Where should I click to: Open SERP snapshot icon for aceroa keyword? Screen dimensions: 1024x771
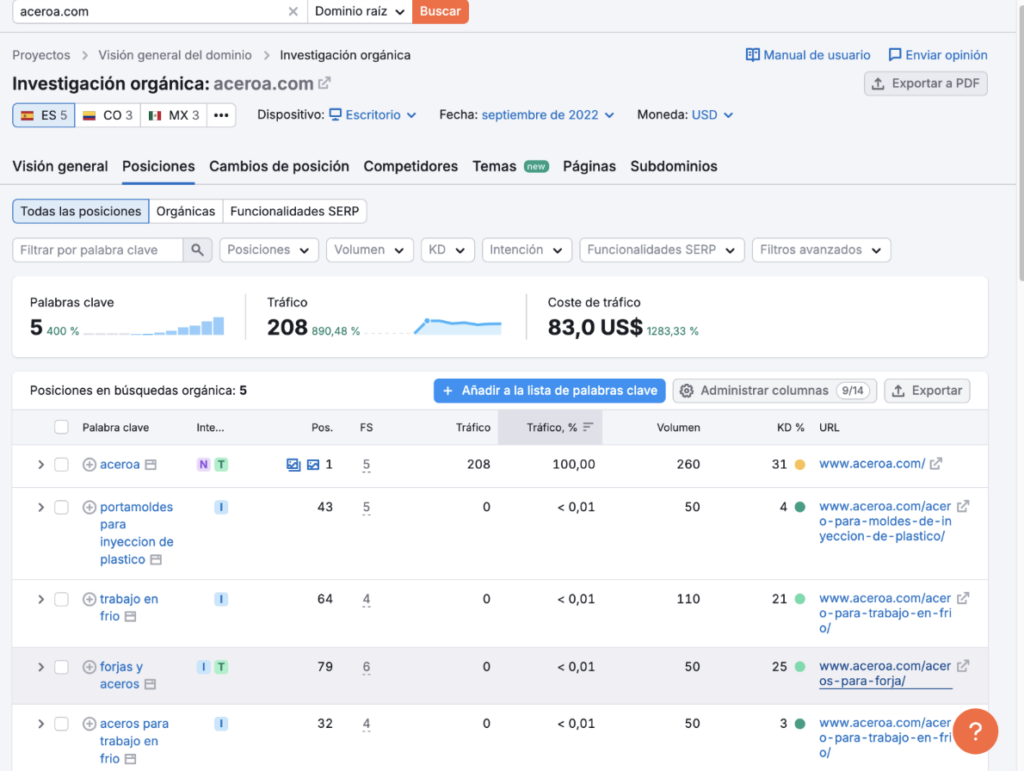(x=150, y=465)
